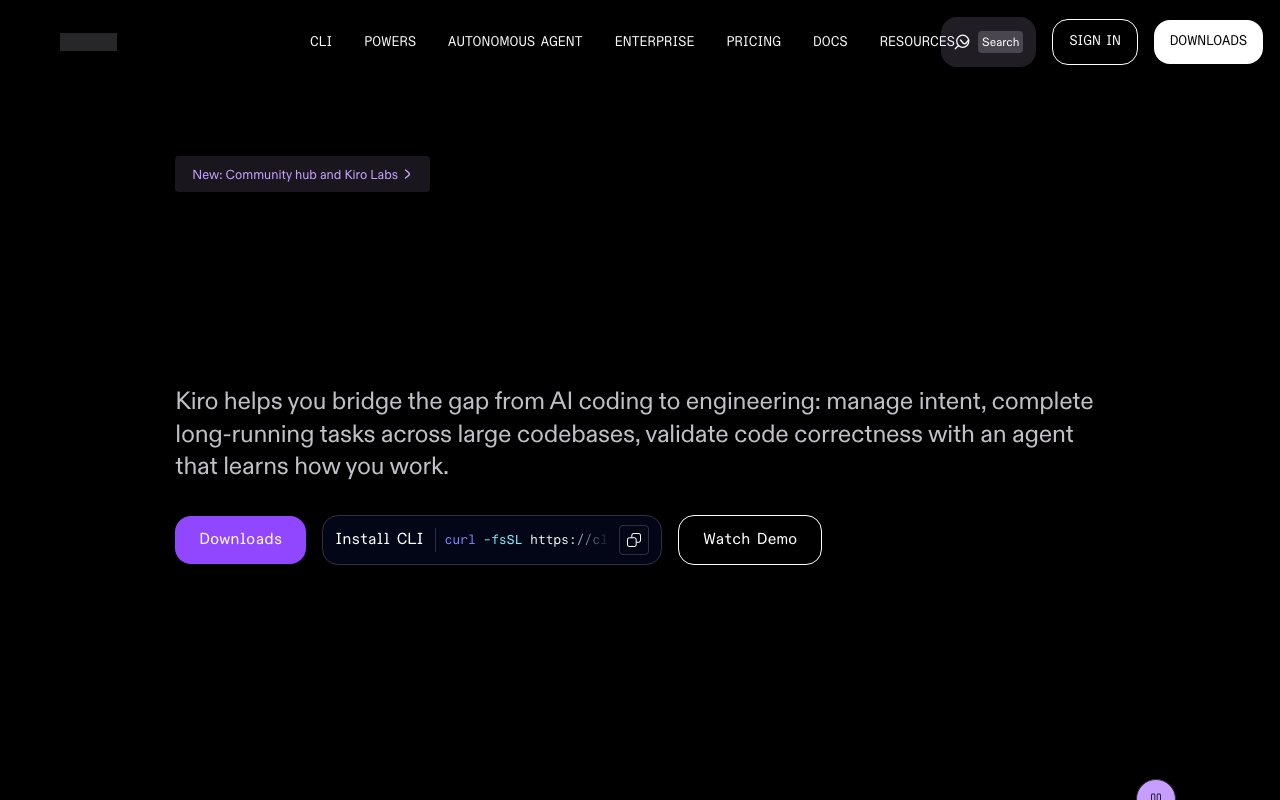Go to the POWERS page
This screenshot has height=800, width=1280.
[x=390, y=42]
